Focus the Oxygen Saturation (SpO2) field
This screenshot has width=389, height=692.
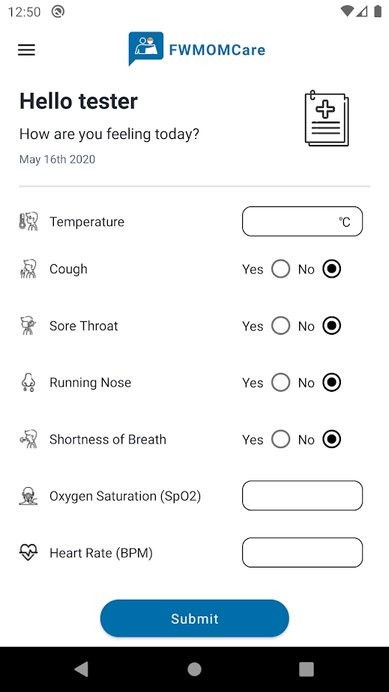click(x=302, y=496)
